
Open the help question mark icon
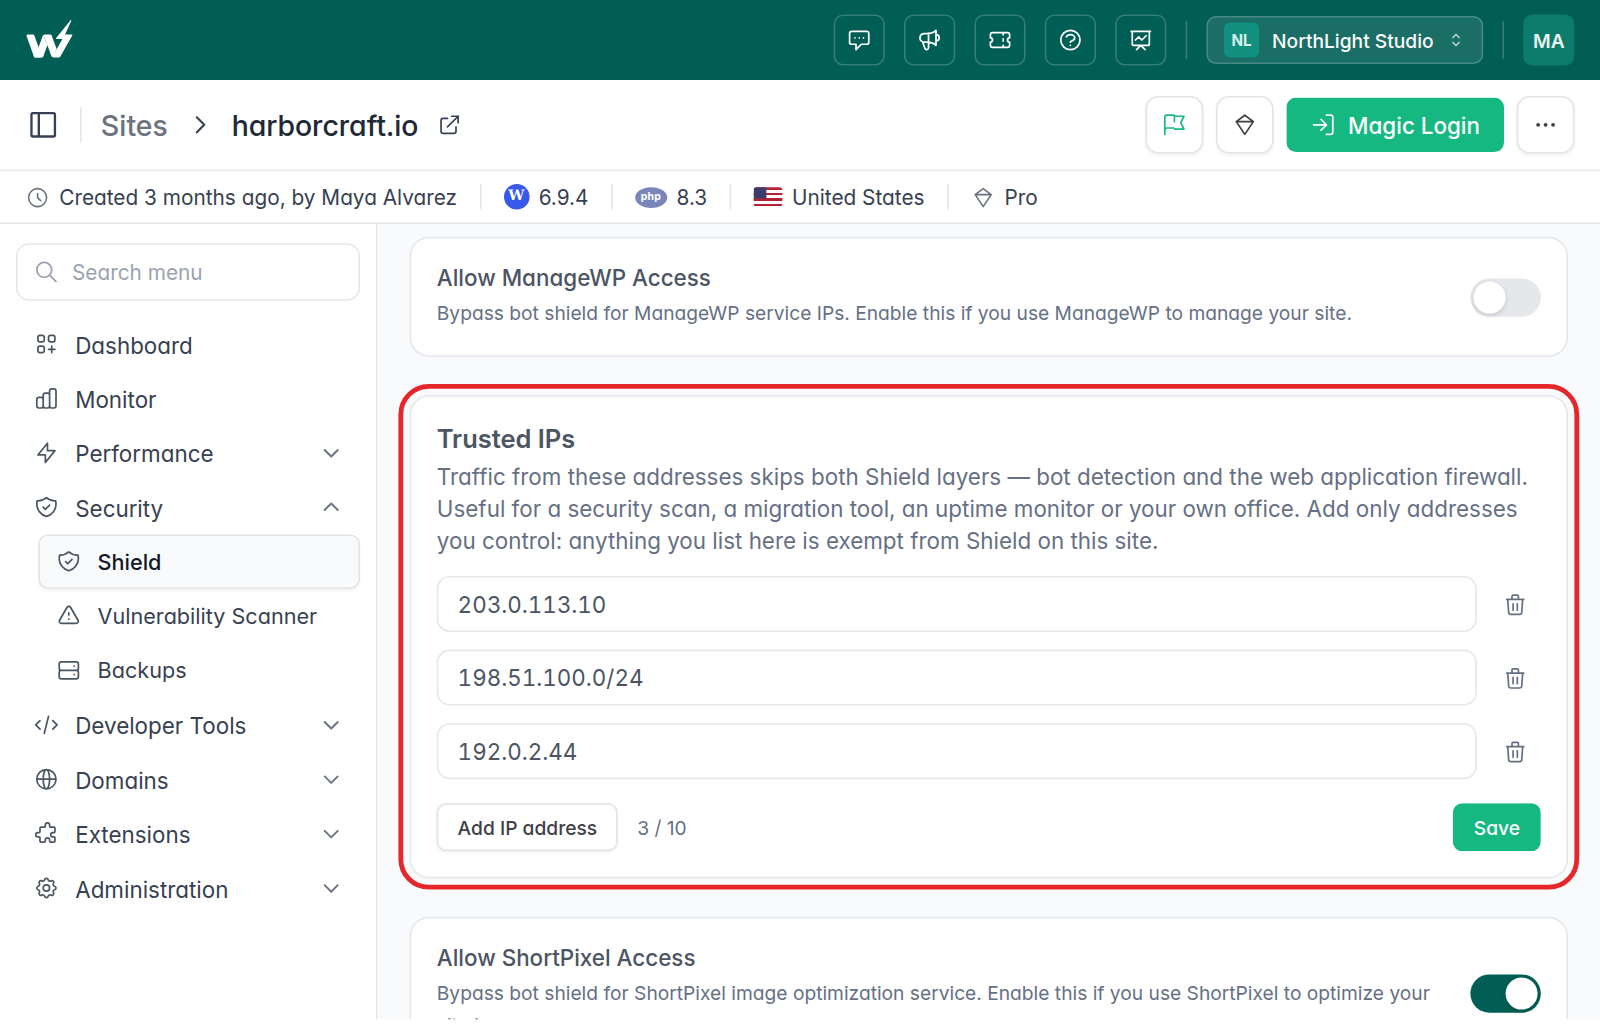pos(1070,40)
